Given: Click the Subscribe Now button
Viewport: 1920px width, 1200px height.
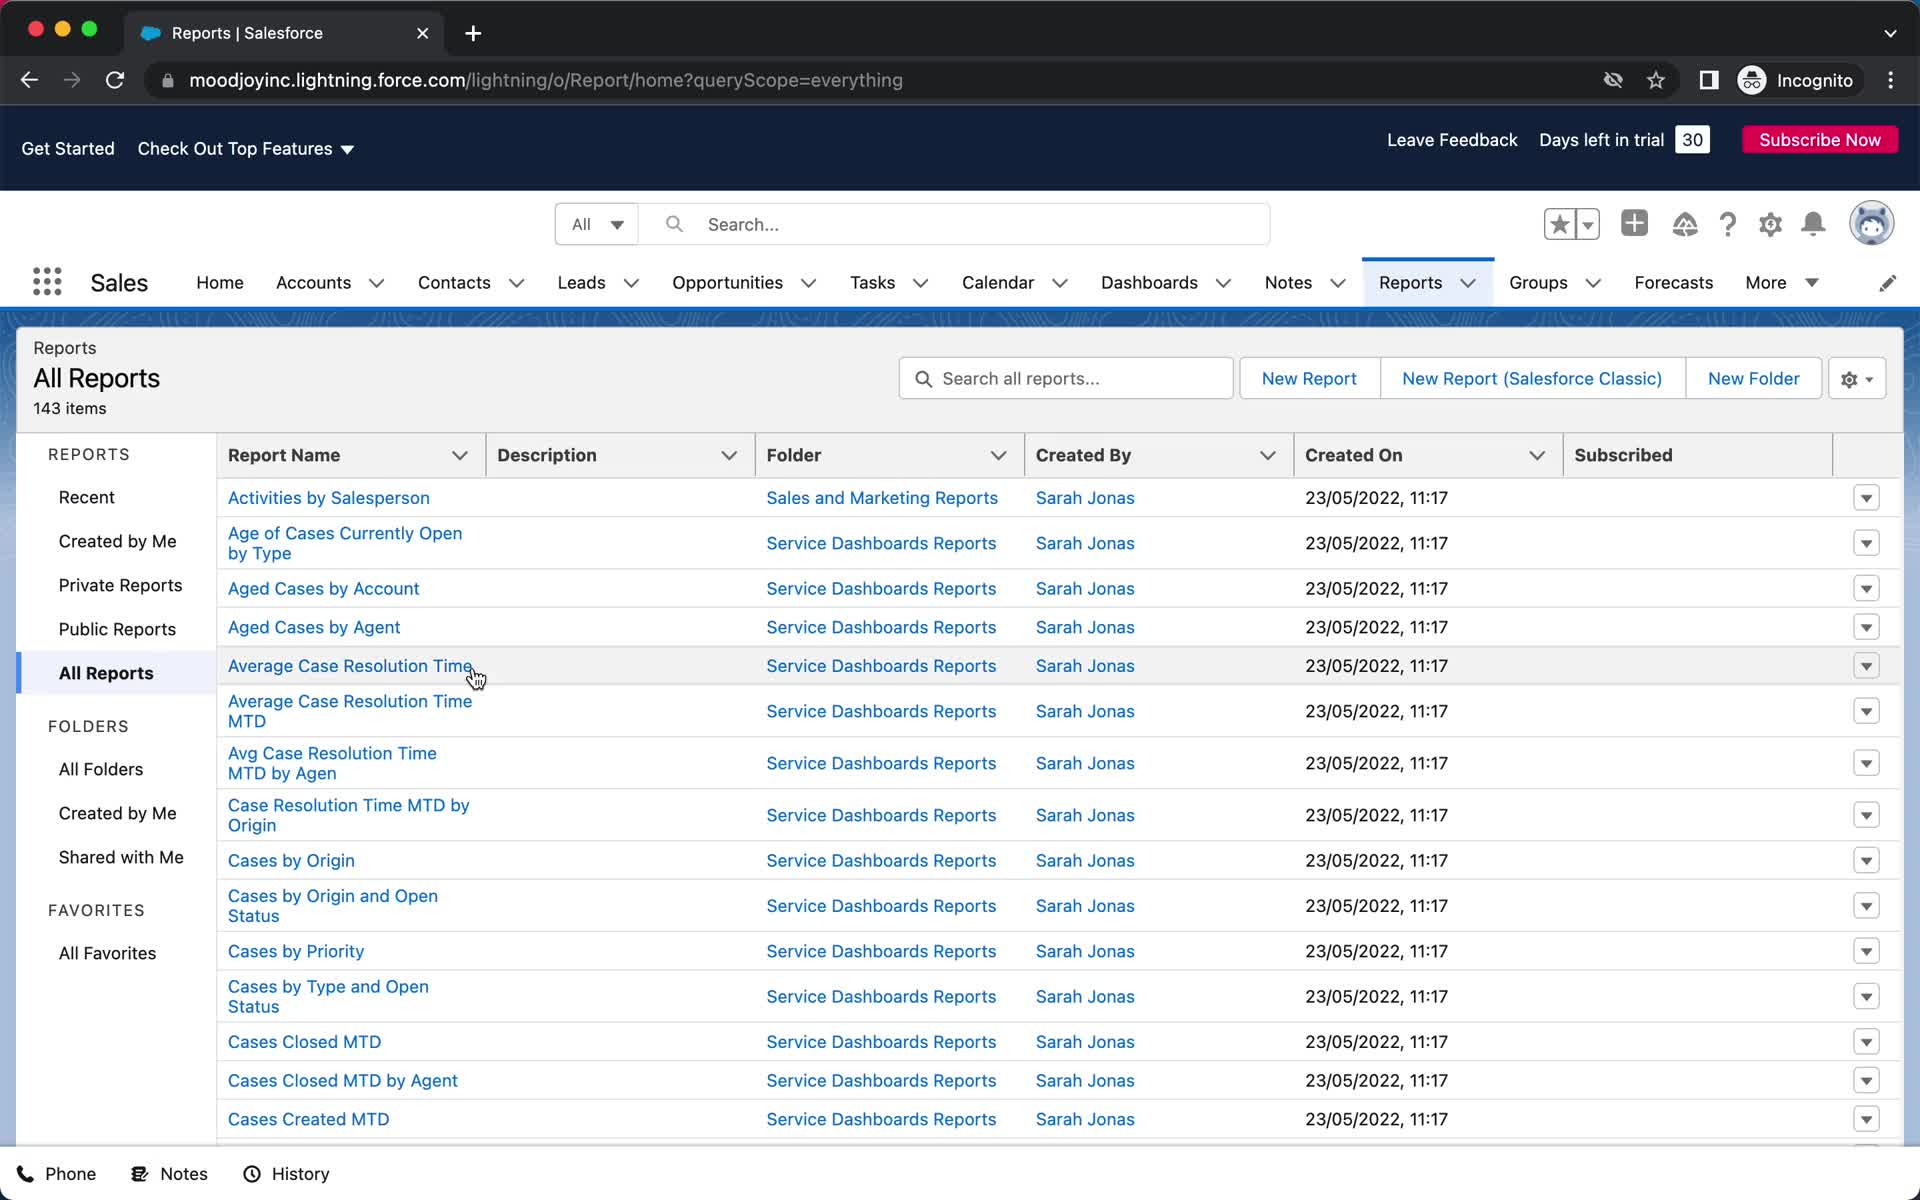Looking at the screenshot, I should tap(1820, 140).
